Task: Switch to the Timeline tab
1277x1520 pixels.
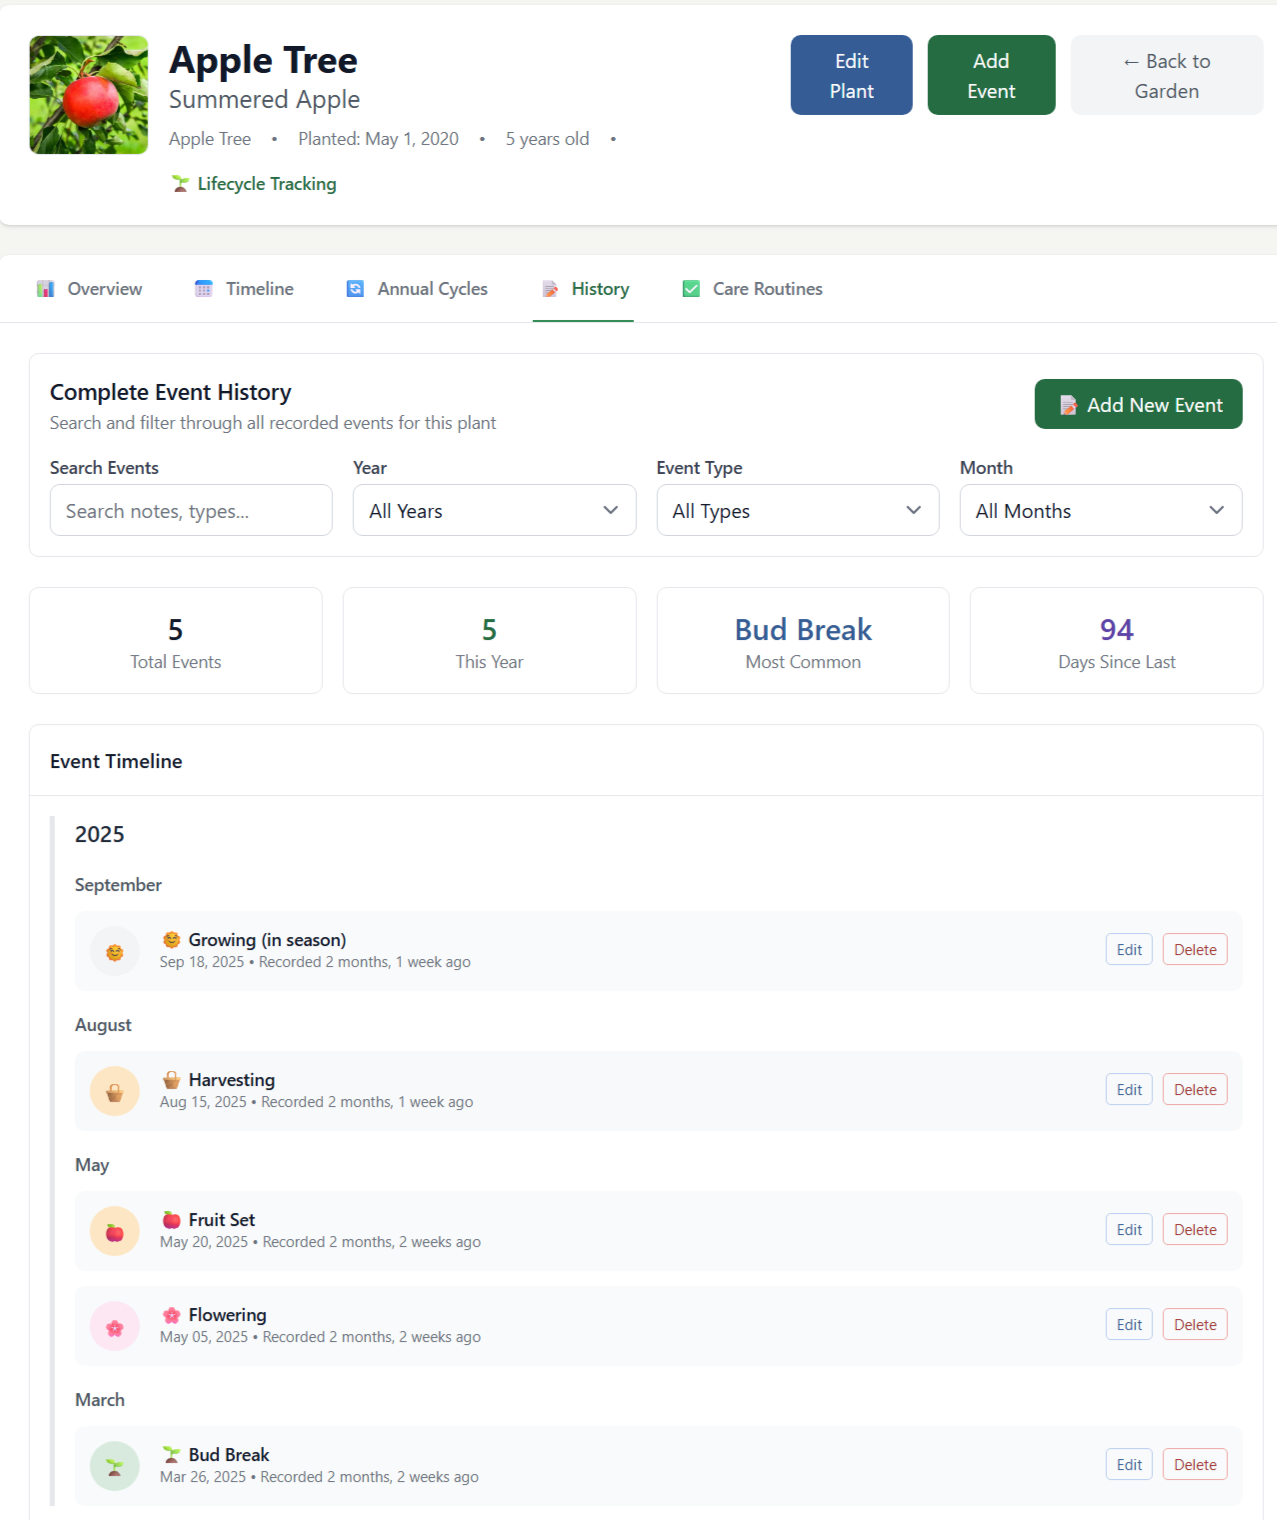Action: [x=244, y=289]
